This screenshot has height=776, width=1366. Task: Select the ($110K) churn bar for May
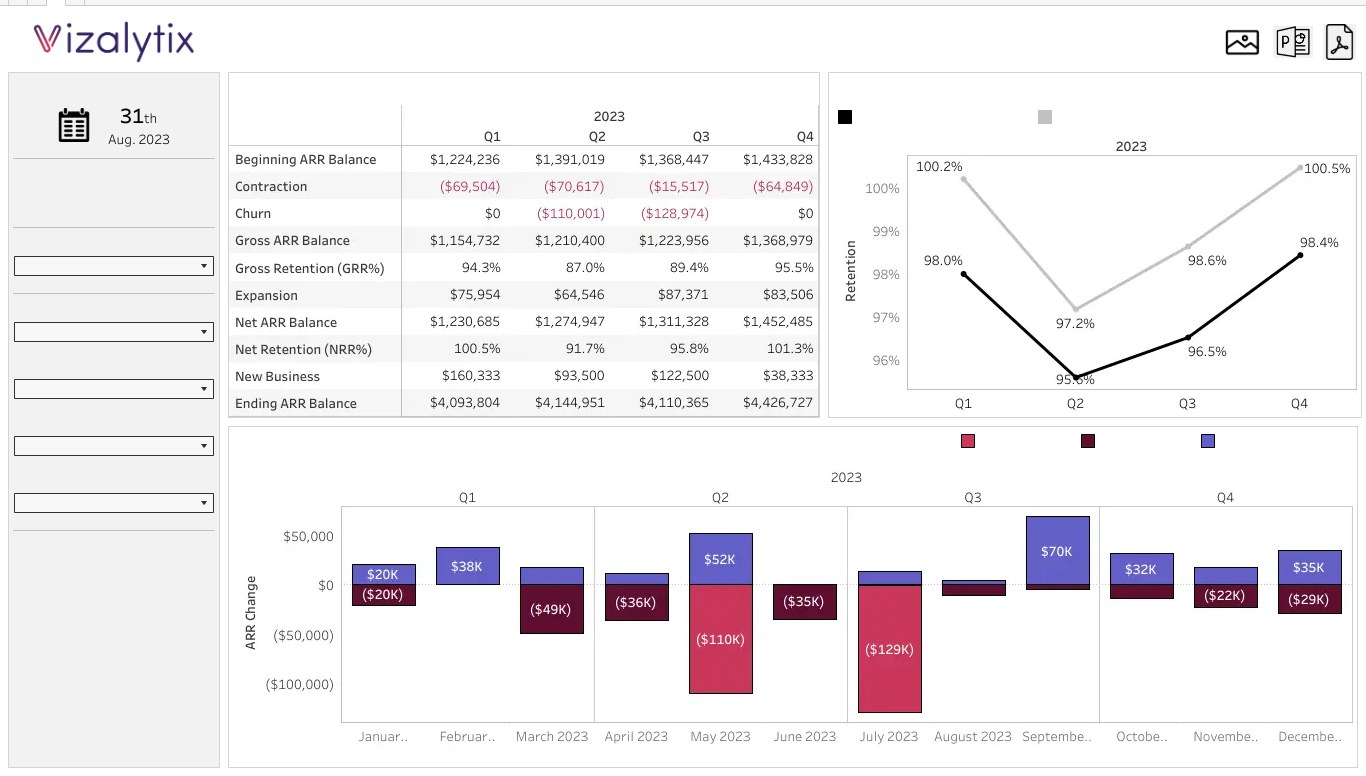721,639
